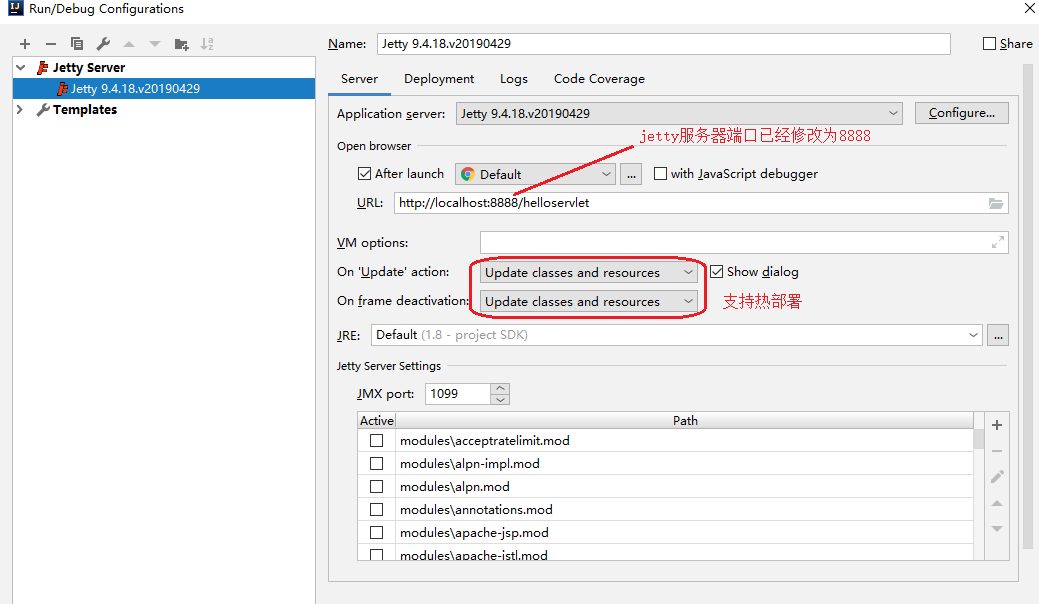Click the wrench edit defaults icon

coord(103,44)
